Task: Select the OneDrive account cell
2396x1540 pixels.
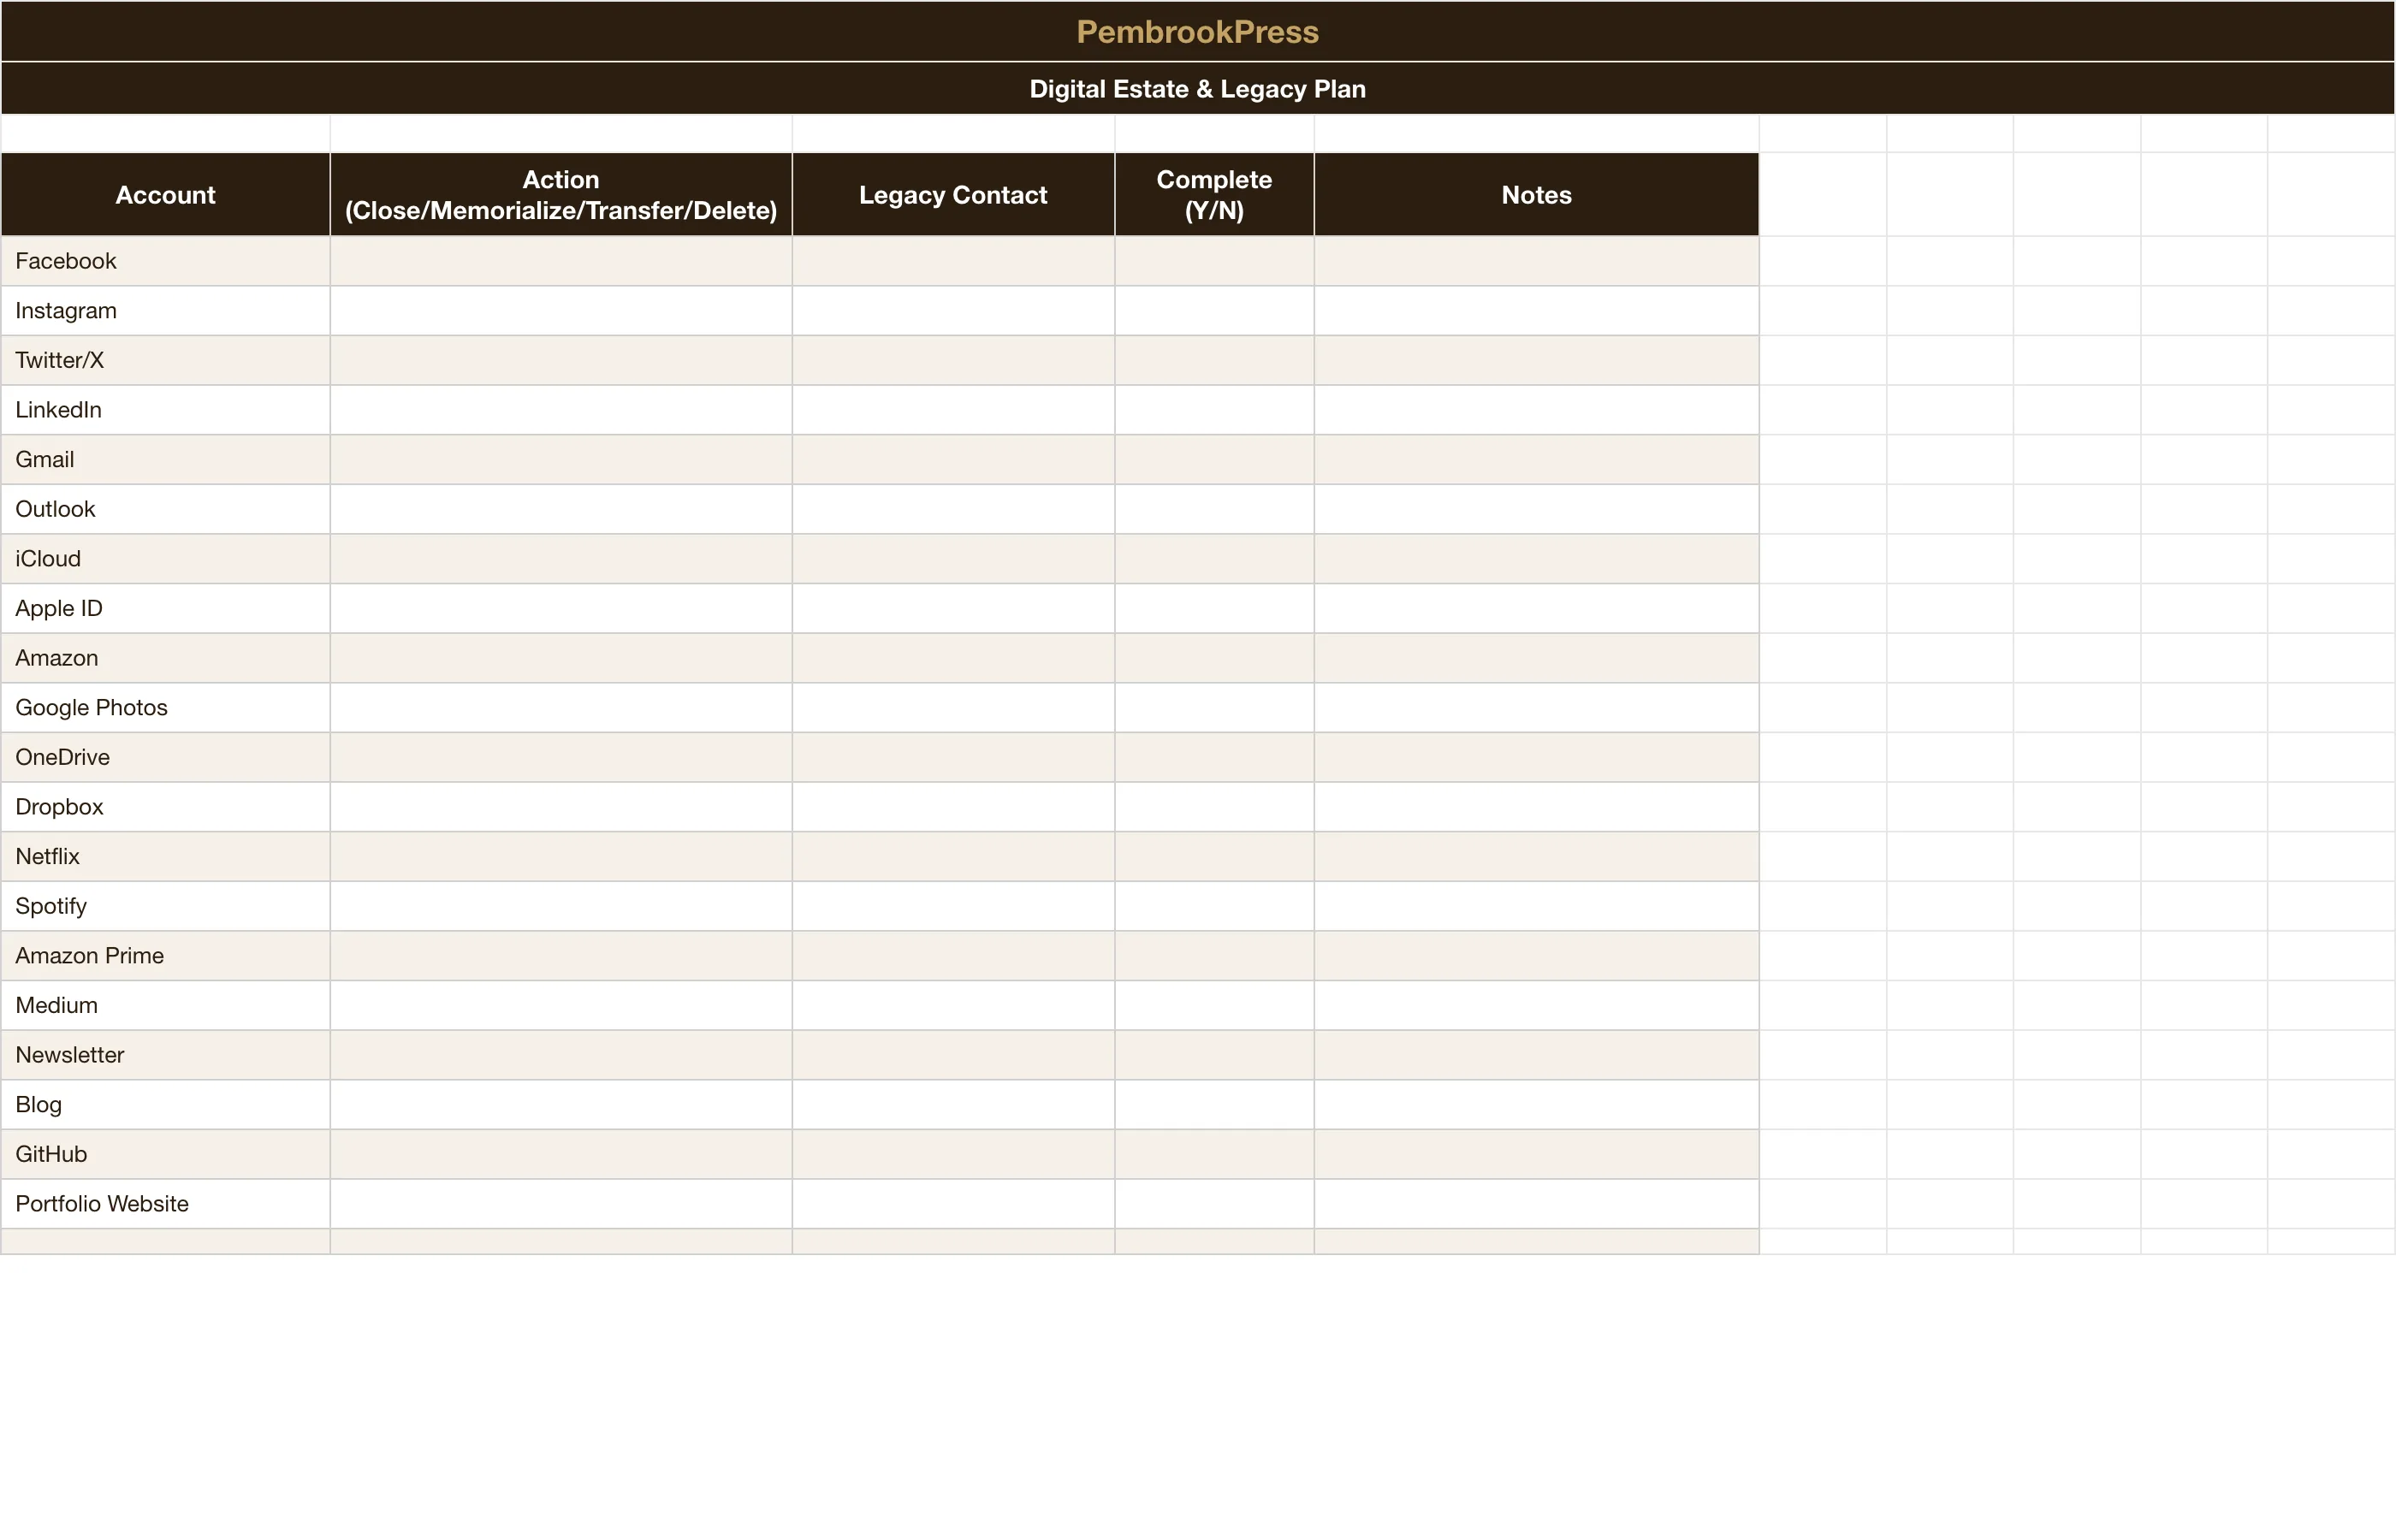Action: (x=166, y=757)
